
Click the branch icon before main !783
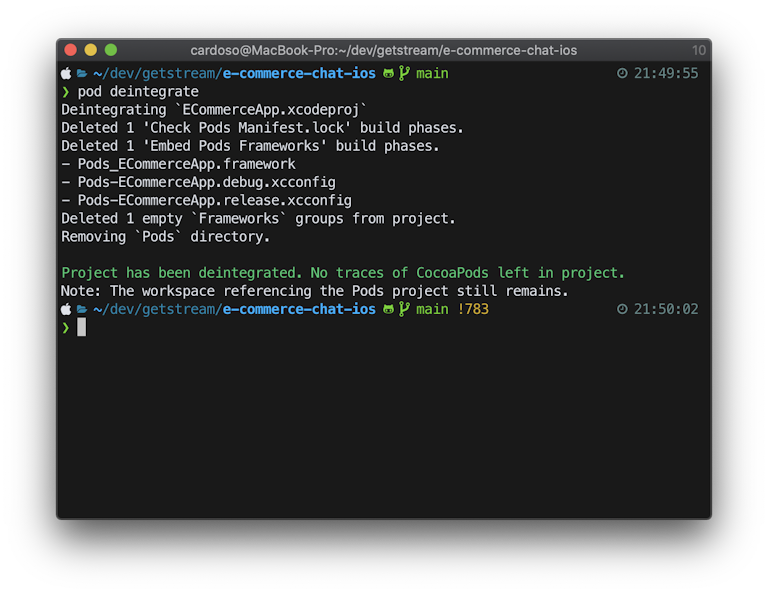click(x=404, y=309)
